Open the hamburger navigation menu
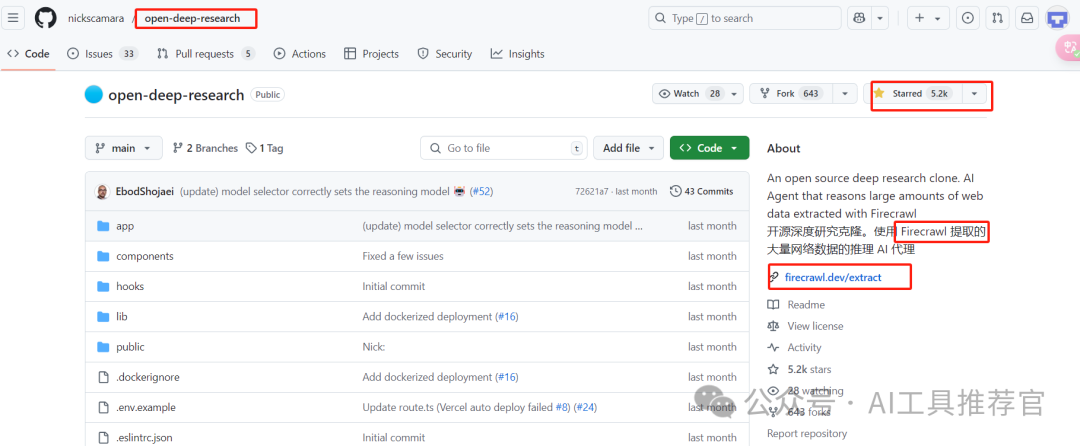This screenshot has width=1080, height=446. pos(14,18)
